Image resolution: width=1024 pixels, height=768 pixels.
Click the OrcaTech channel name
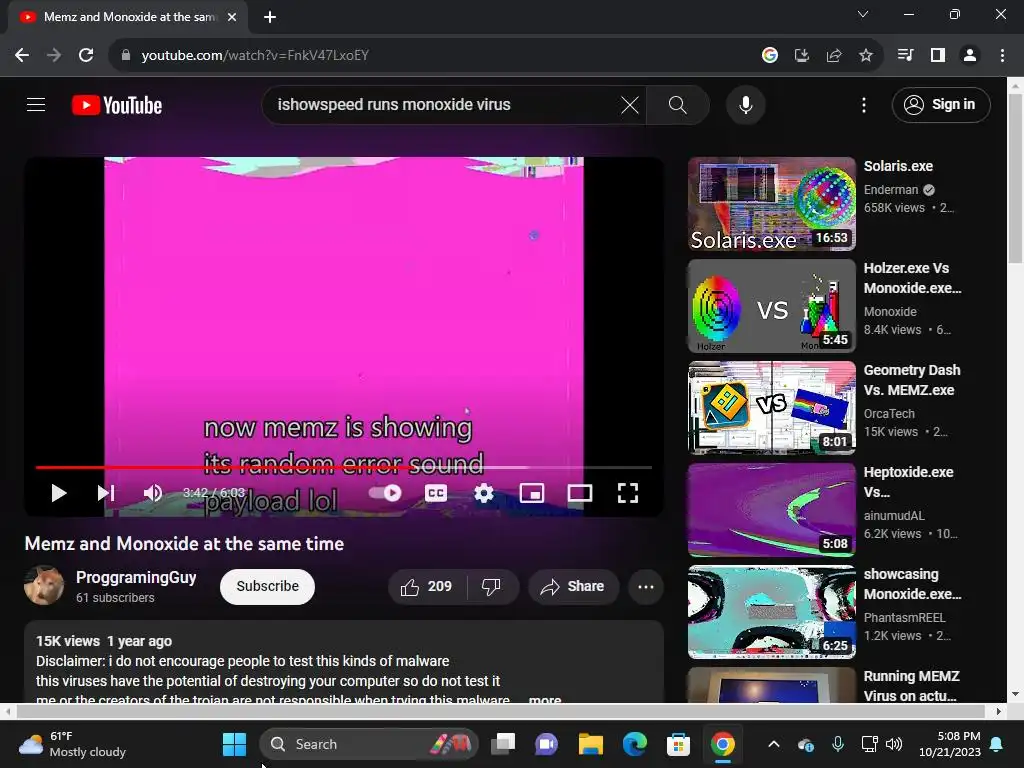pyautogui.click(x=889, y=413)
